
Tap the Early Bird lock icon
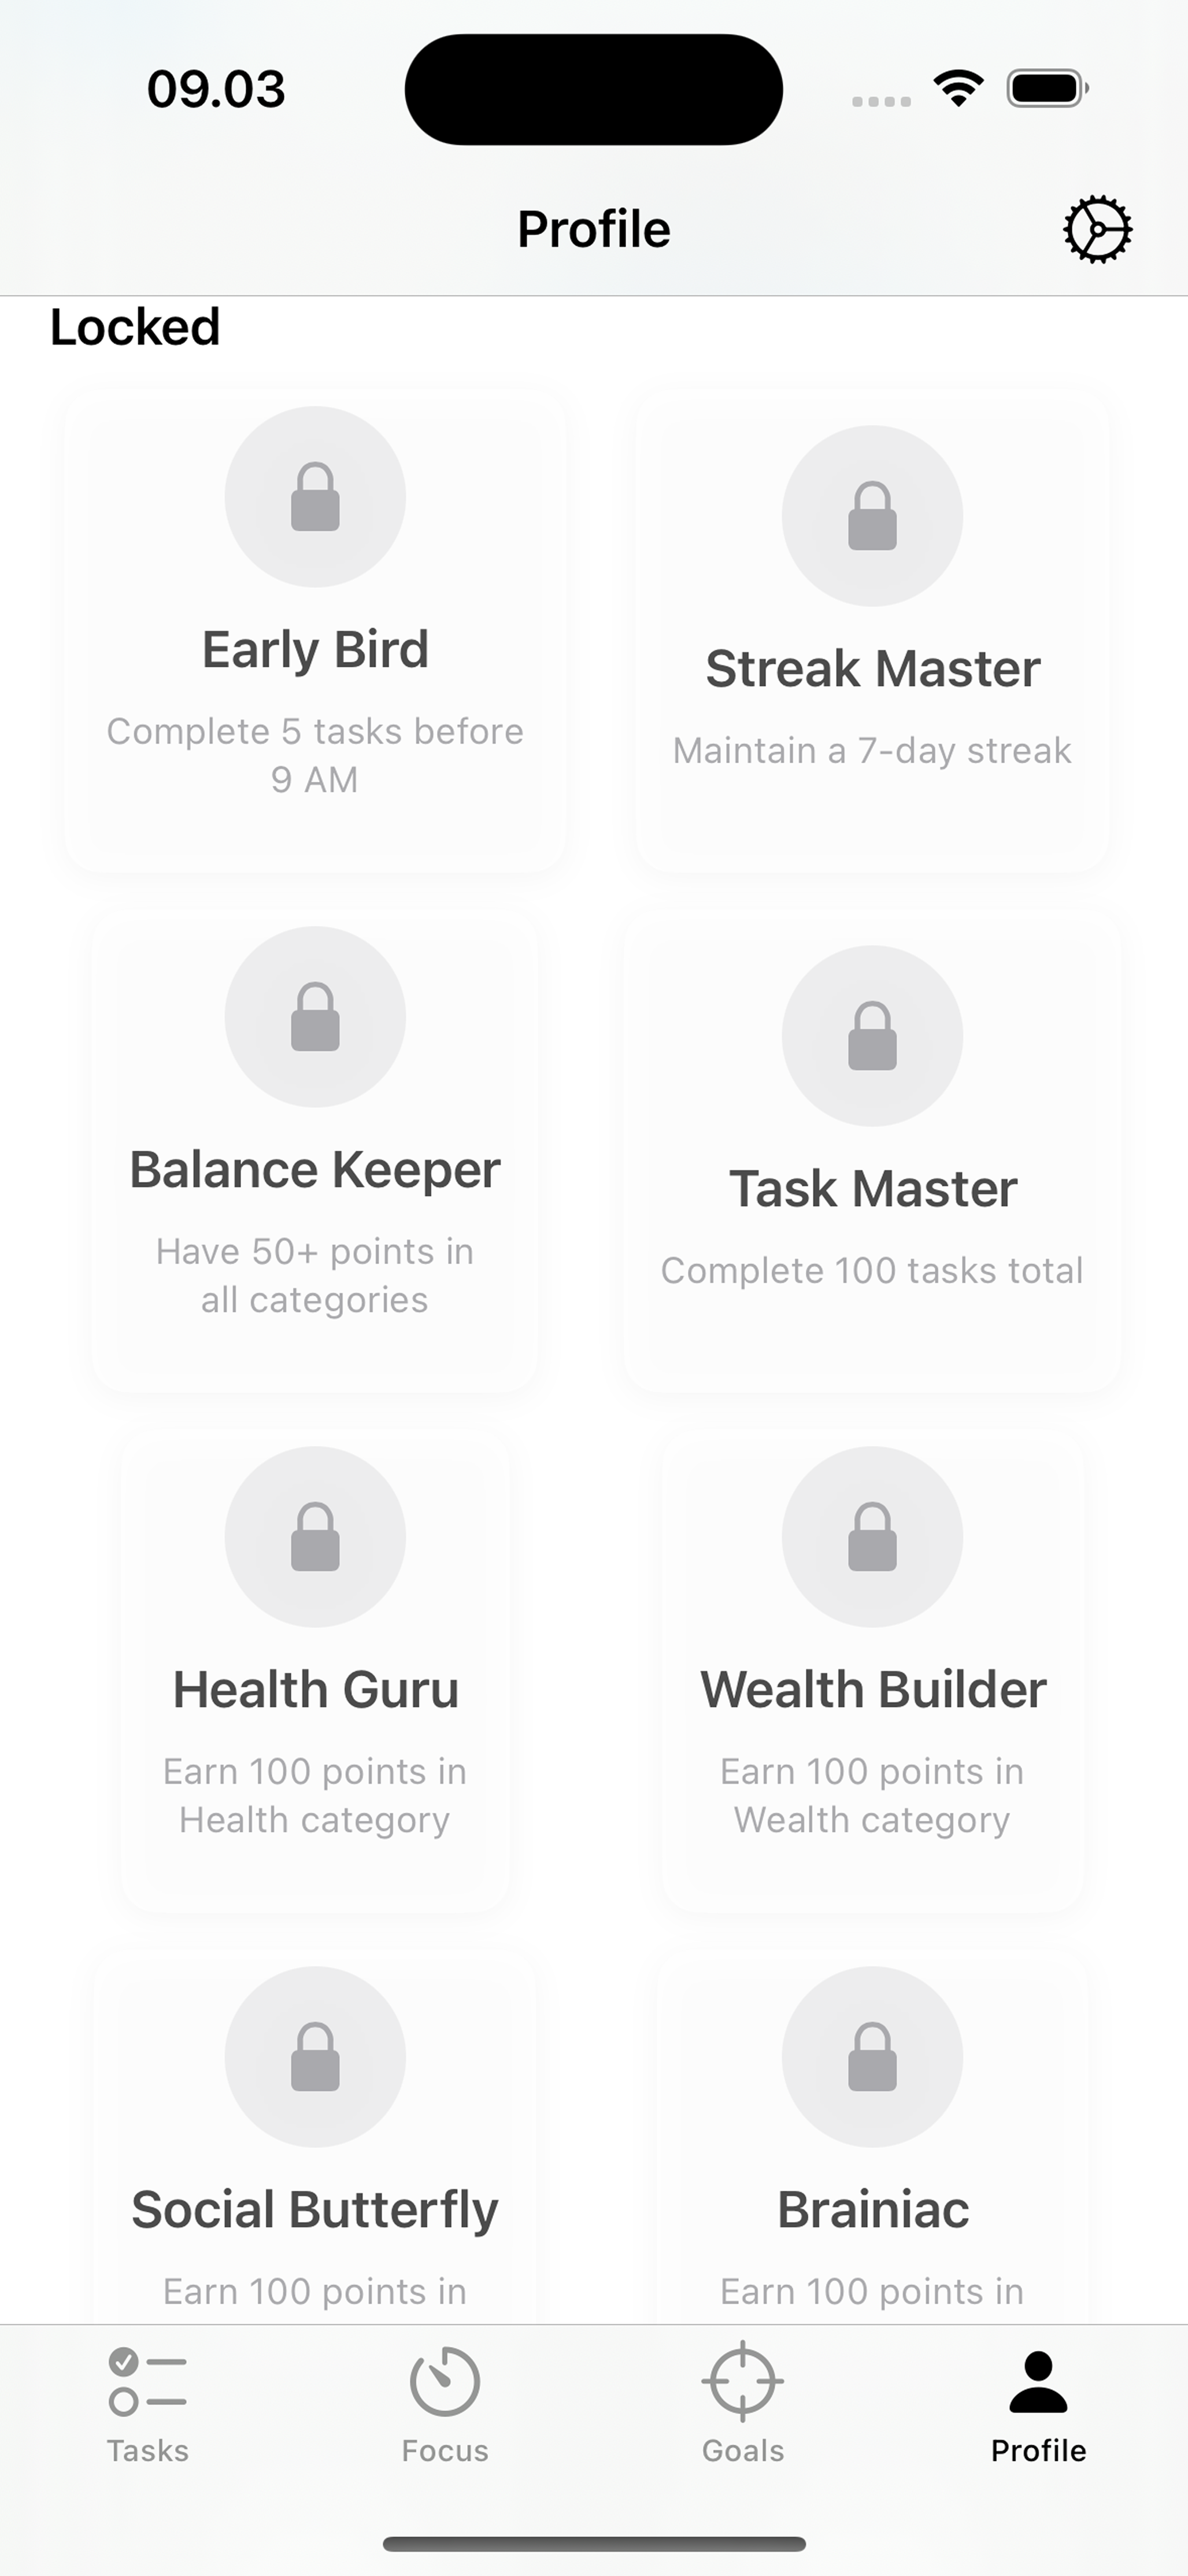tap(315, 497)
